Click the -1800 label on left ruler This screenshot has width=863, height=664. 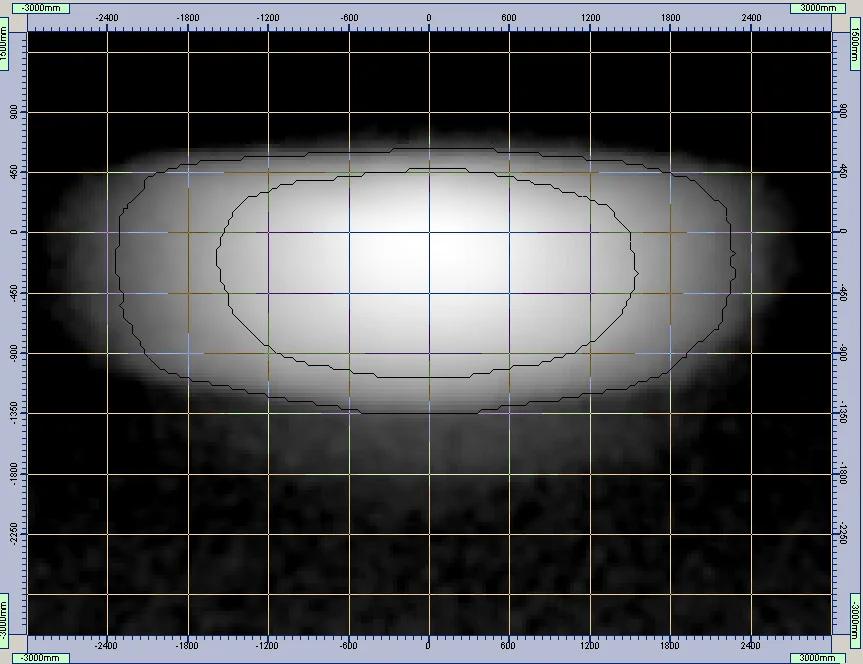coord(14,474)
